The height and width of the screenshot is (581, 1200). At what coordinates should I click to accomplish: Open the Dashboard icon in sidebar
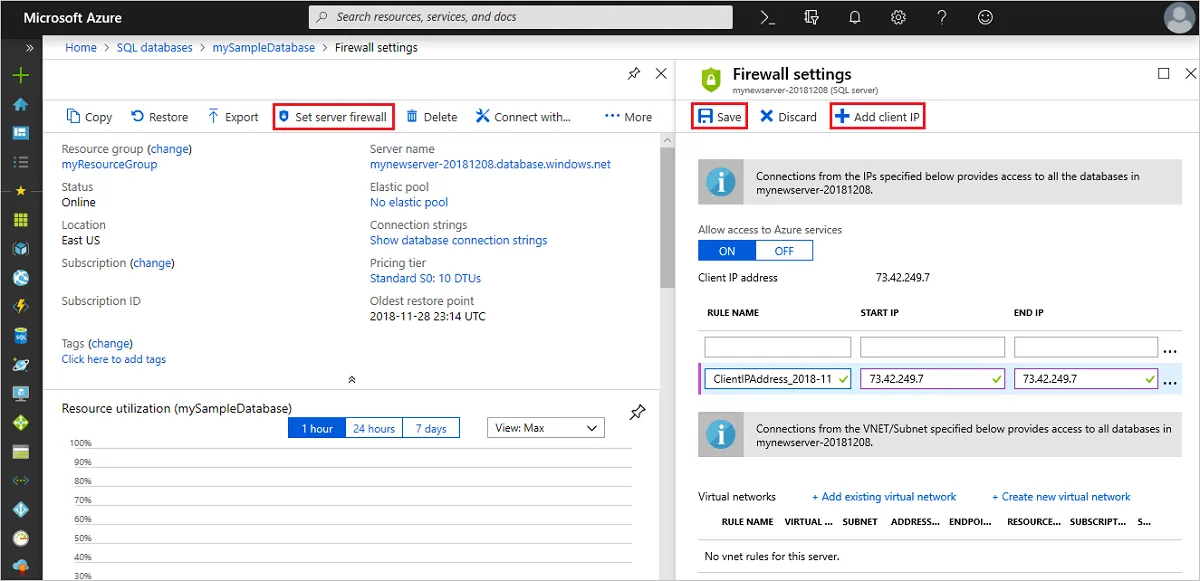[20, 133]
